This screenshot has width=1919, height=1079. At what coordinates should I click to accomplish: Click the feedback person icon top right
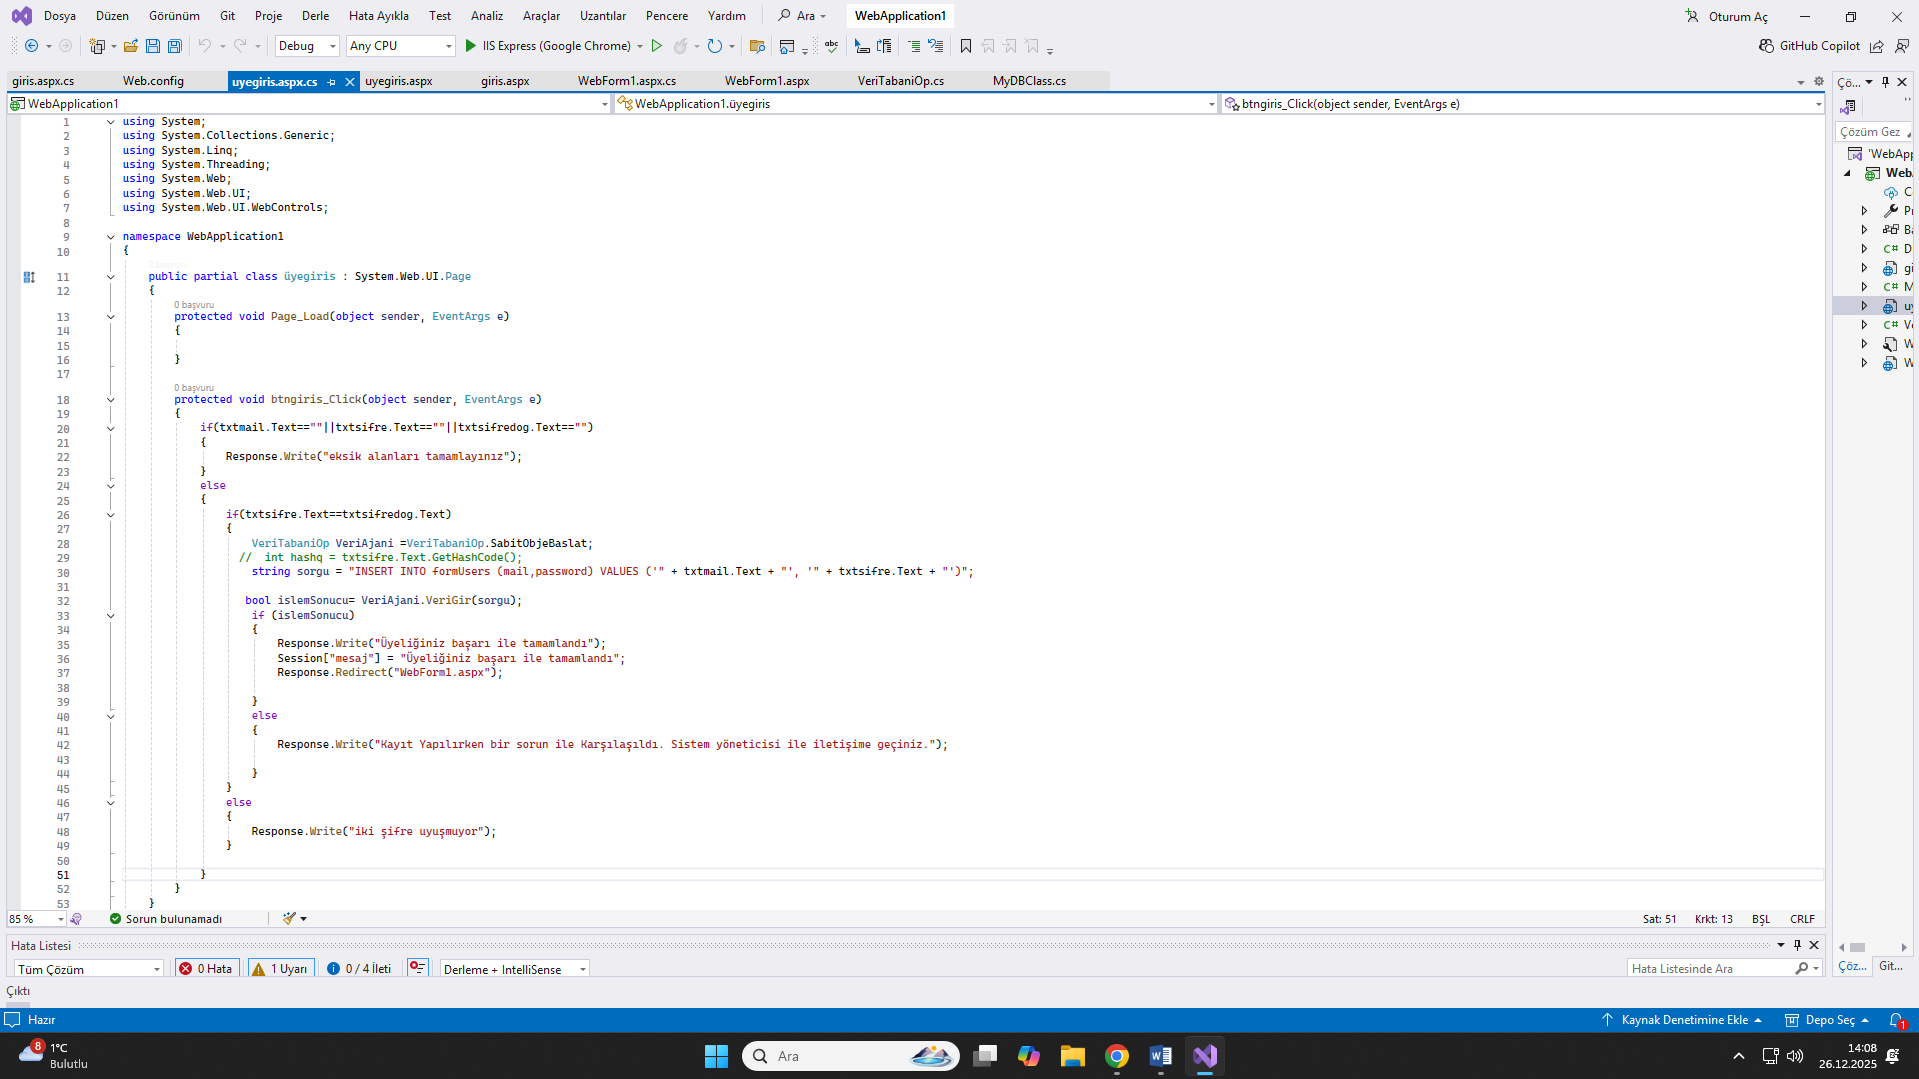[x=1902, y=46]
